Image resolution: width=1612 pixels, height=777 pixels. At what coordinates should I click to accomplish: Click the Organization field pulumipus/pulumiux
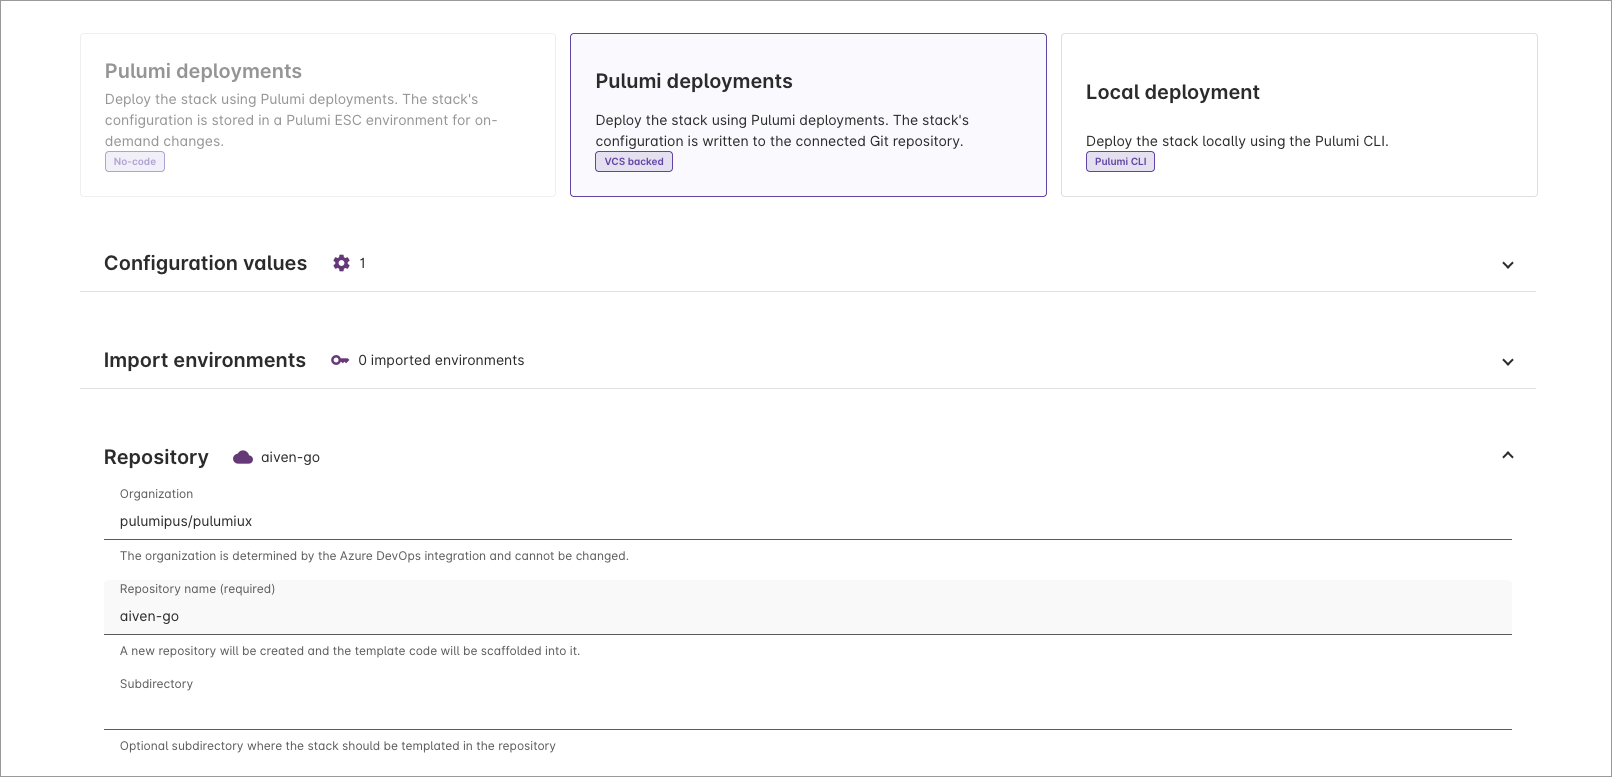tap(808, 512)
